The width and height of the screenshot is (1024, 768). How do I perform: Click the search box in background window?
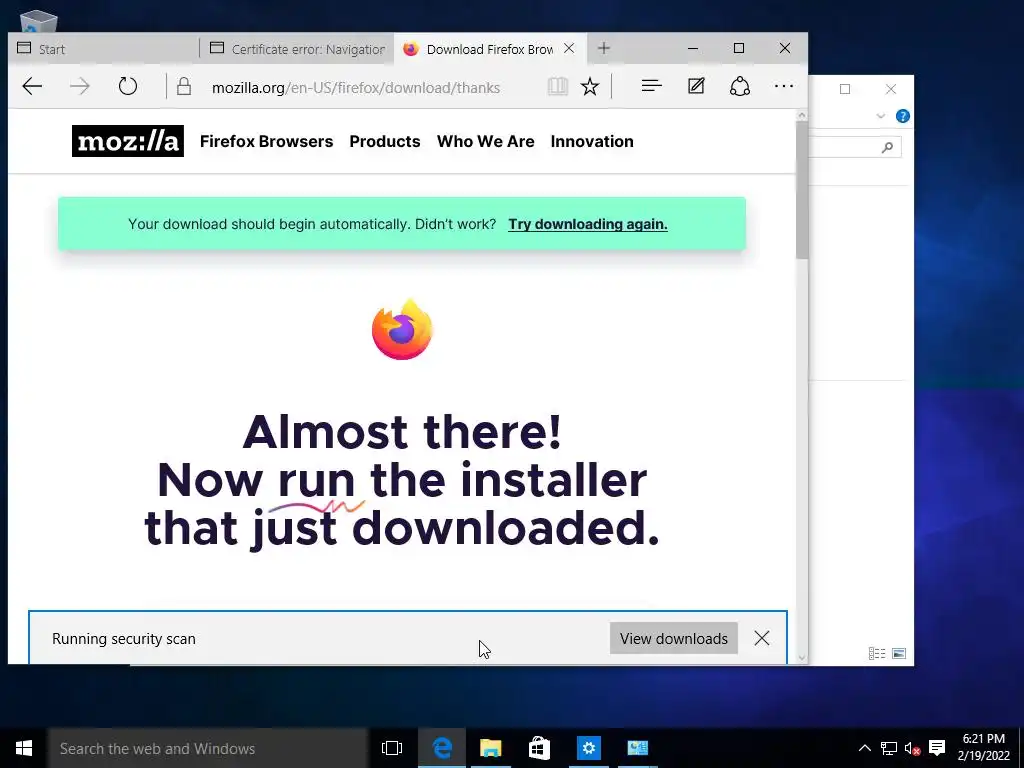pyautogui.click(x=856, y=147)
